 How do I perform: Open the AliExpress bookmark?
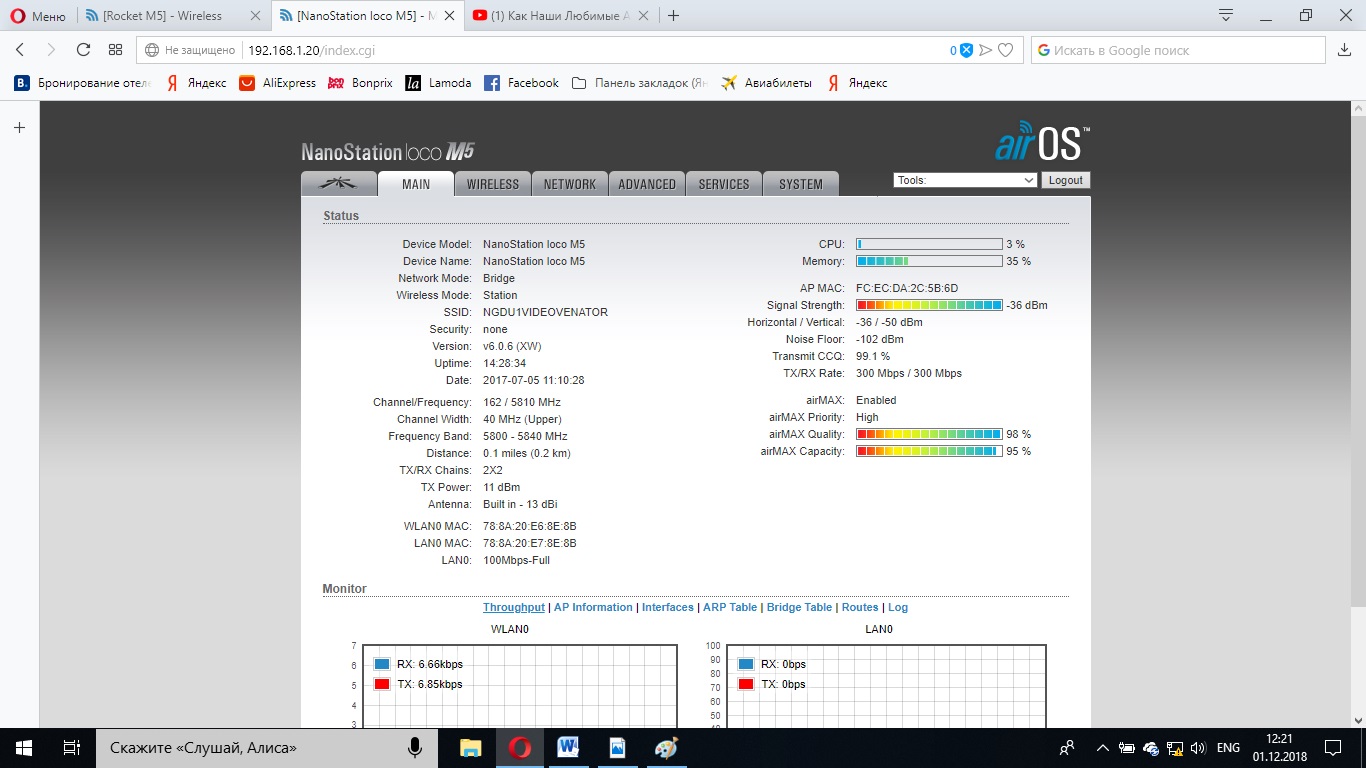click(x=277, y=83)
